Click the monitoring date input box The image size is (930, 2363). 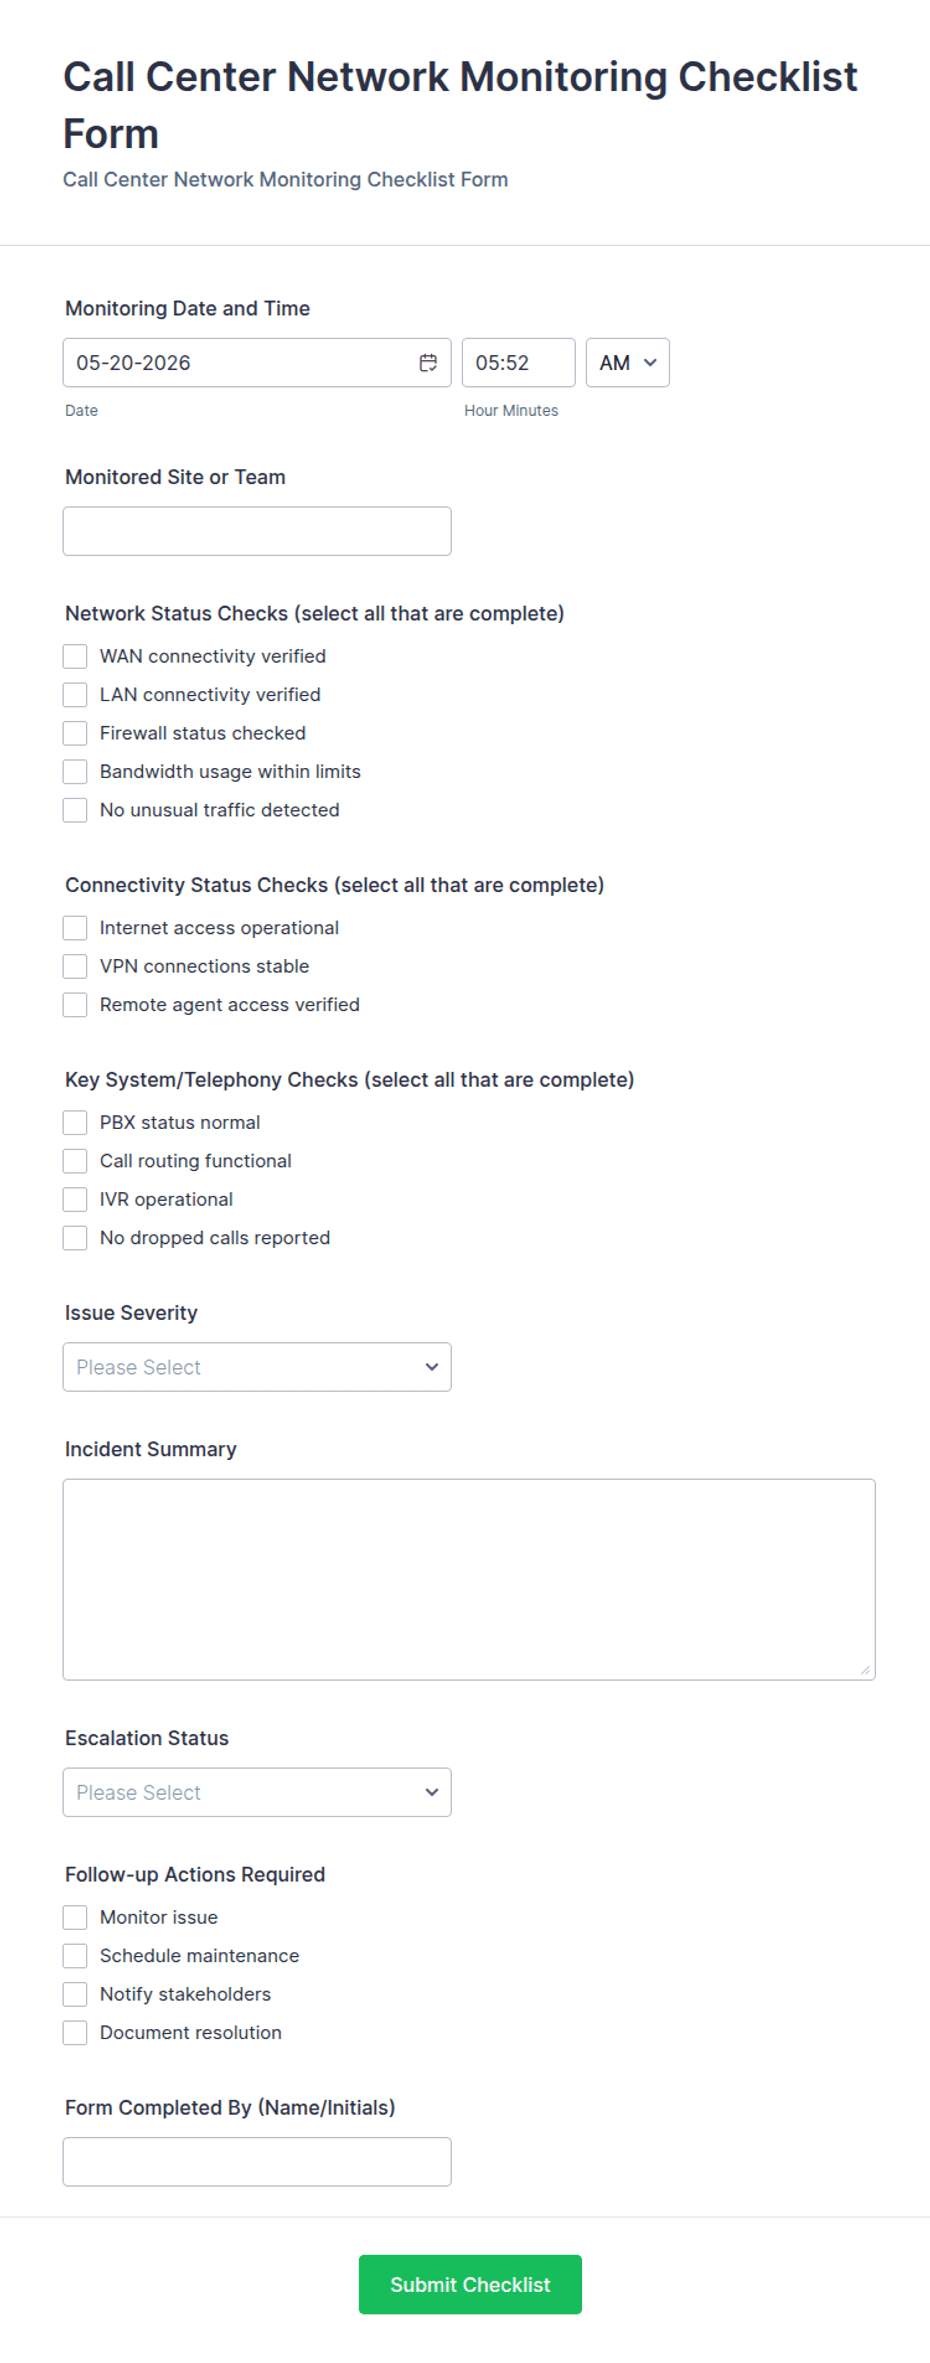pyautogui.click(x=257, y=363)
